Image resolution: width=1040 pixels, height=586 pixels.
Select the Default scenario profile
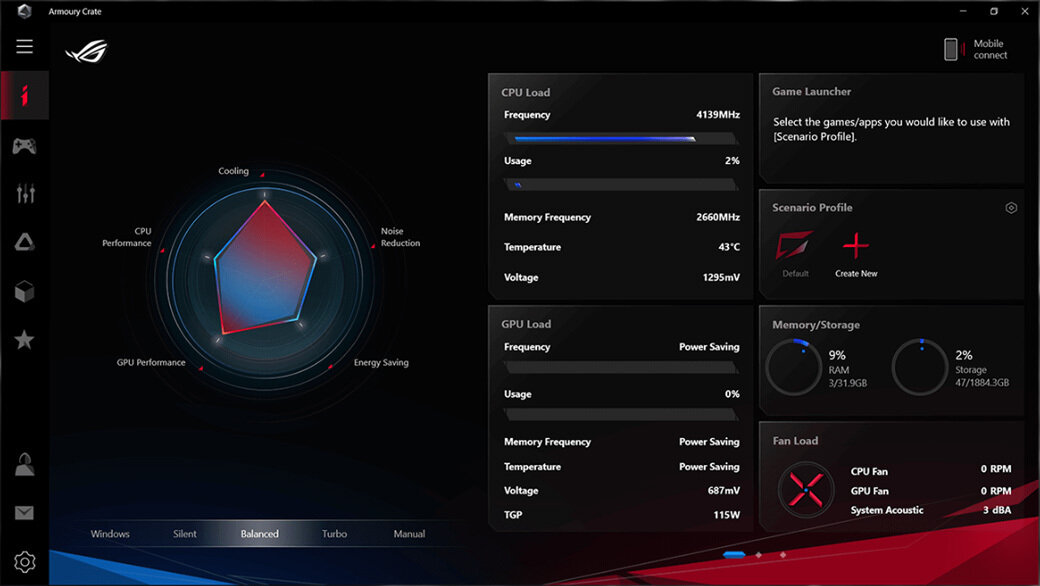tap(795, 252)
